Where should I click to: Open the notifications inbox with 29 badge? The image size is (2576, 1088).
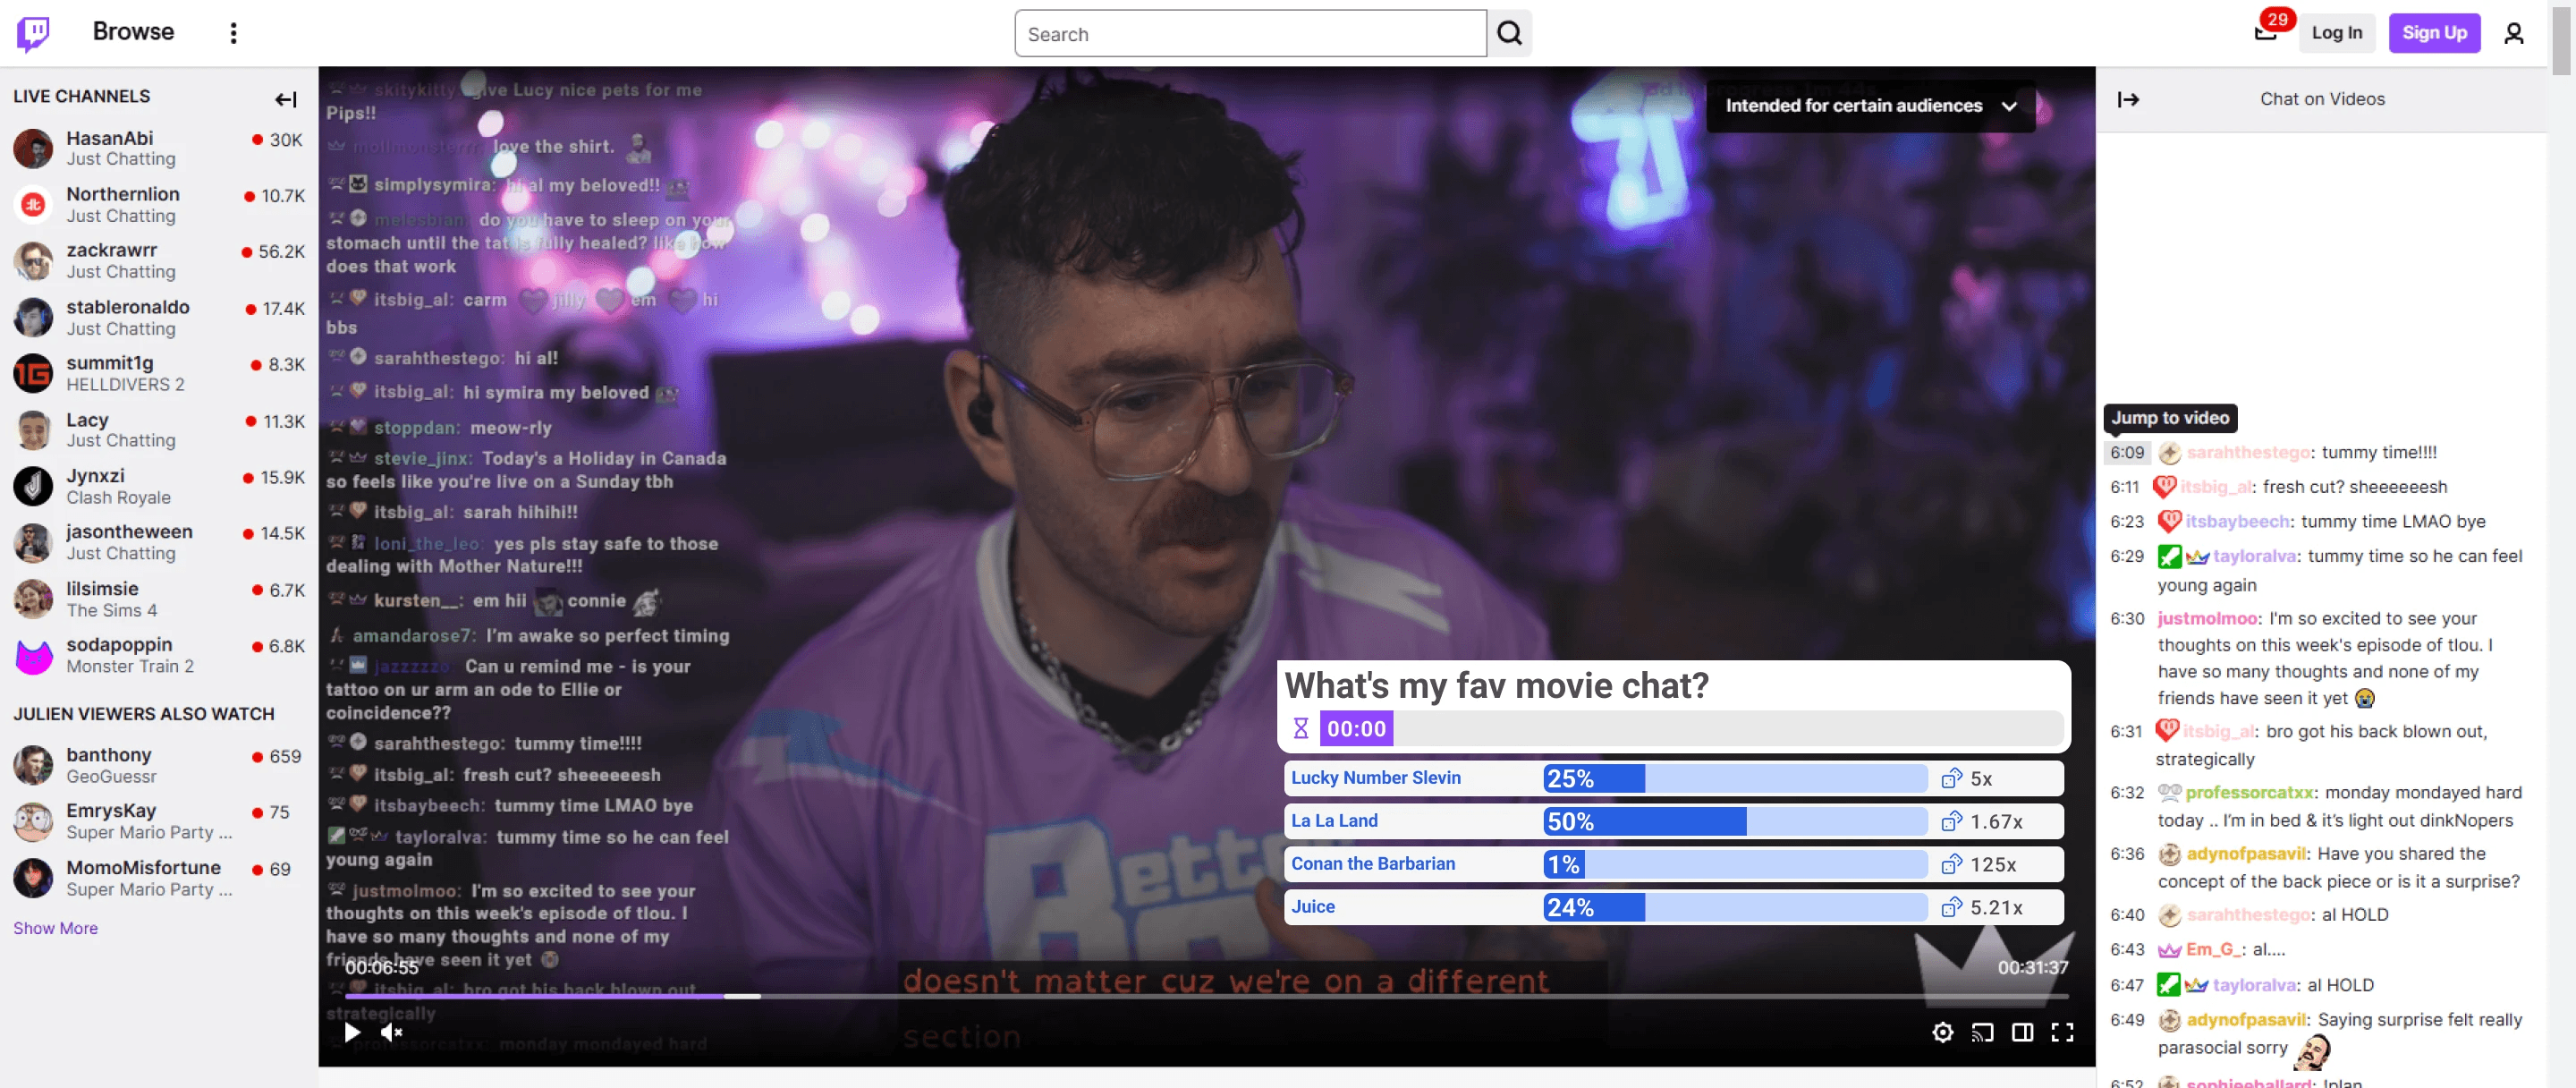click(x=2265, y=32)
